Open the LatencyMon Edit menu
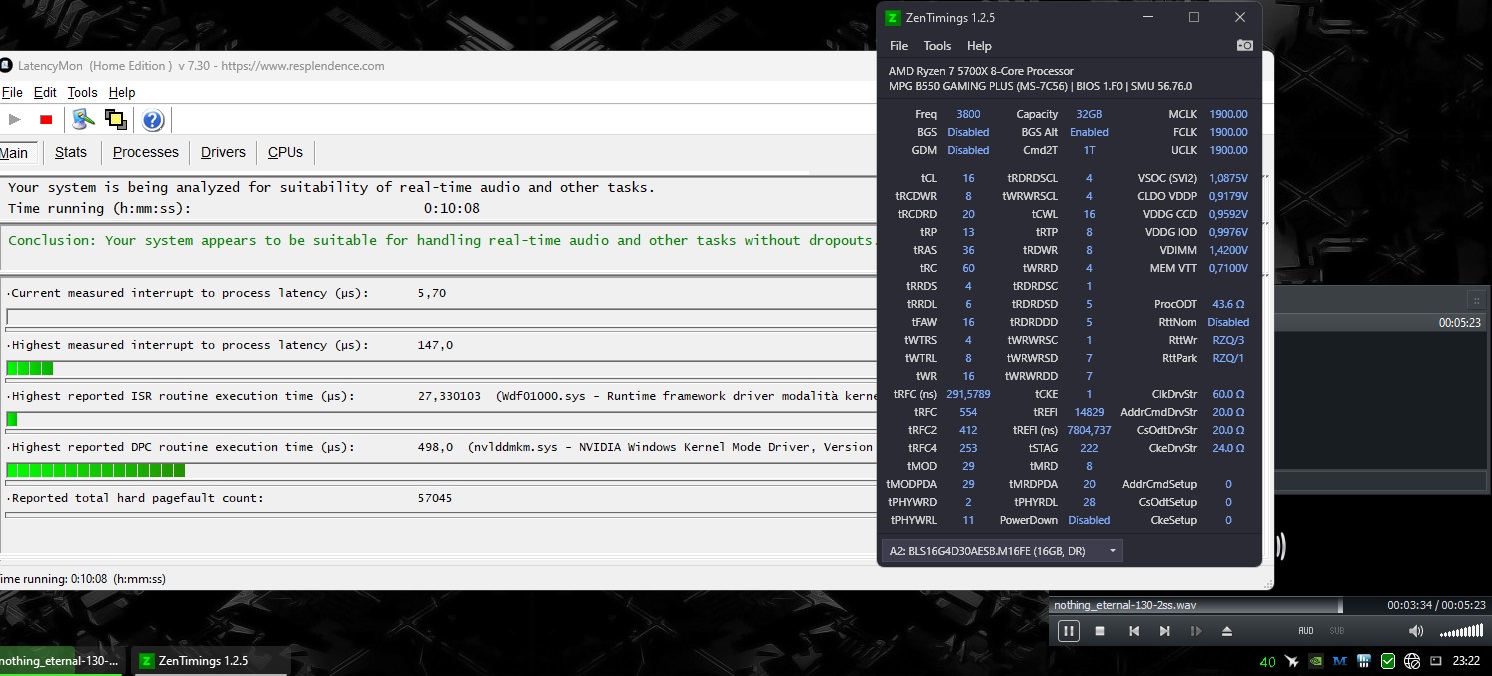 tap(45, 92)
